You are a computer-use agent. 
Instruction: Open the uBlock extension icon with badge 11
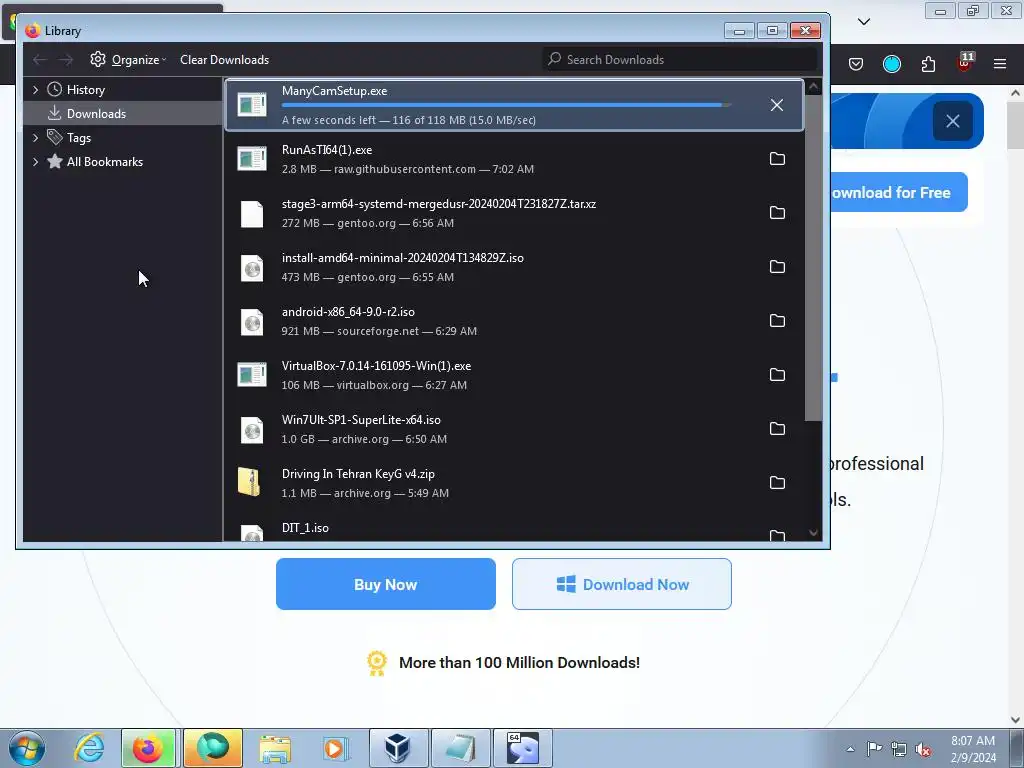coord(965,63)
